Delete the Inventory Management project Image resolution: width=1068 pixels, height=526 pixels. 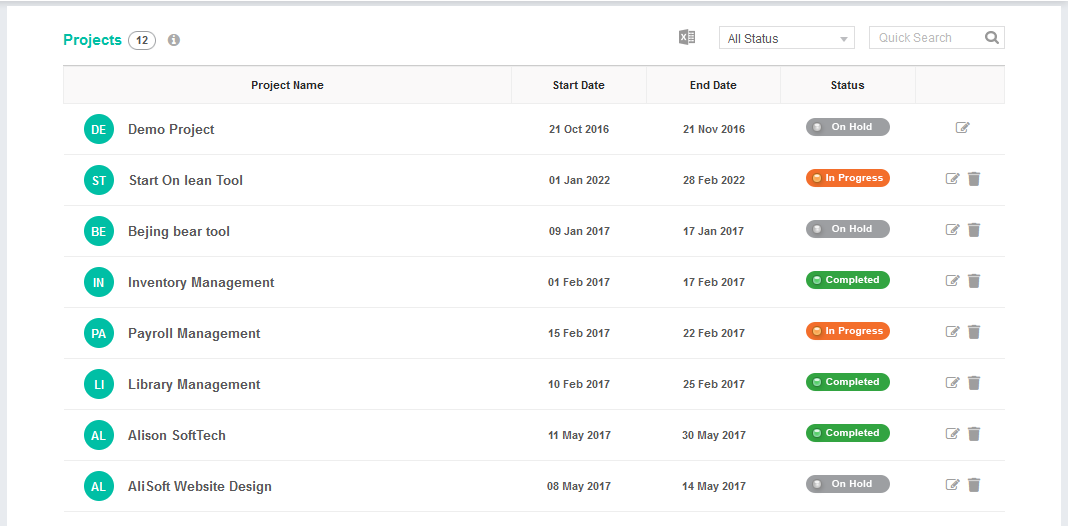[x=974, y=281]
